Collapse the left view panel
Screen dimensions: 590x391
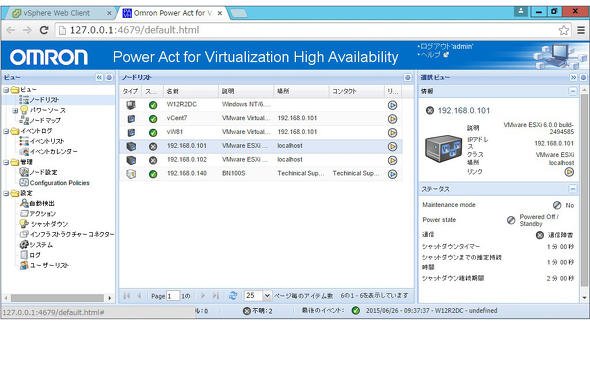pyautogui.click(x=99, y=78)
